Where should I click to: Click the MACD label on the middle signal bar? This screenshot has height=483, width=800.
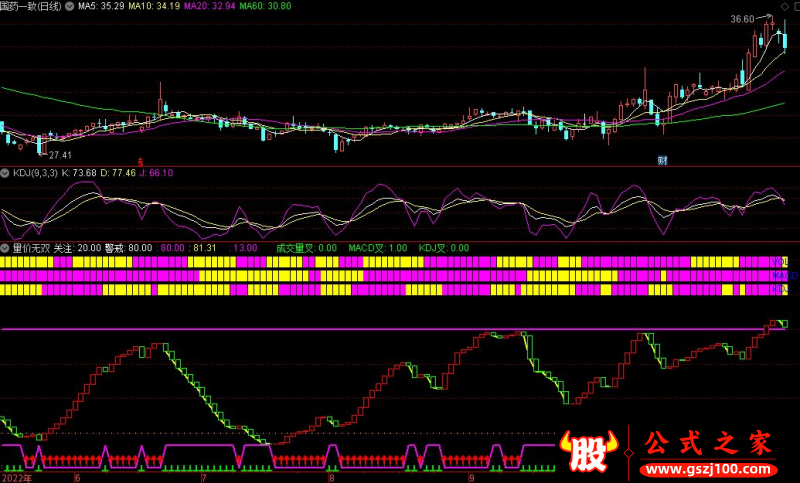(786, 276)
